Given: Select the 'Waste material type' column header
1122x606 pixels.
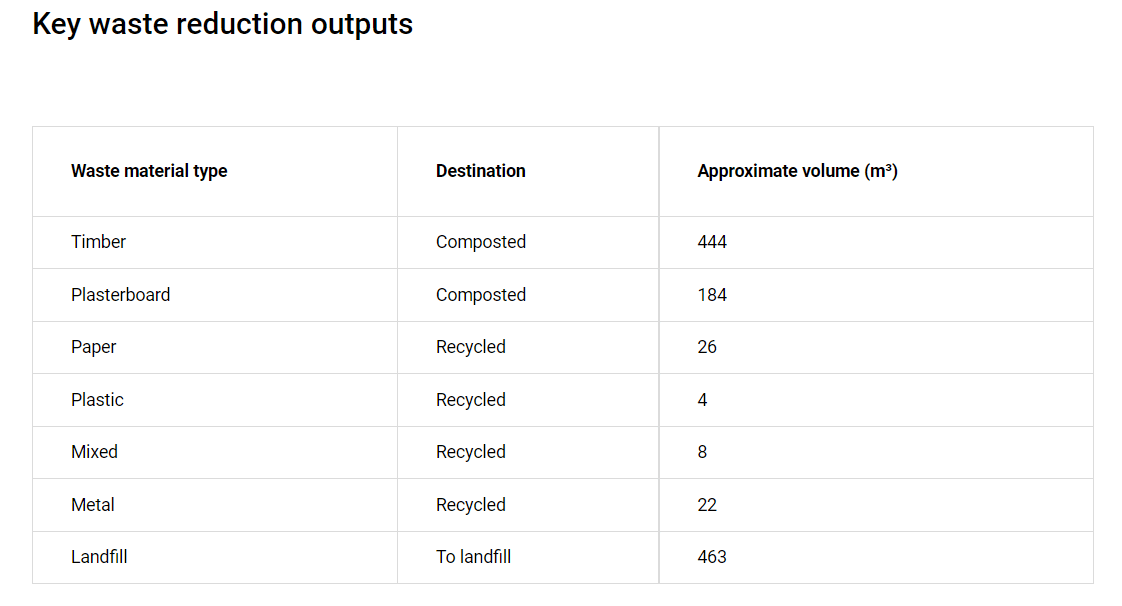Looking at the screenshot, I should 149,171.
